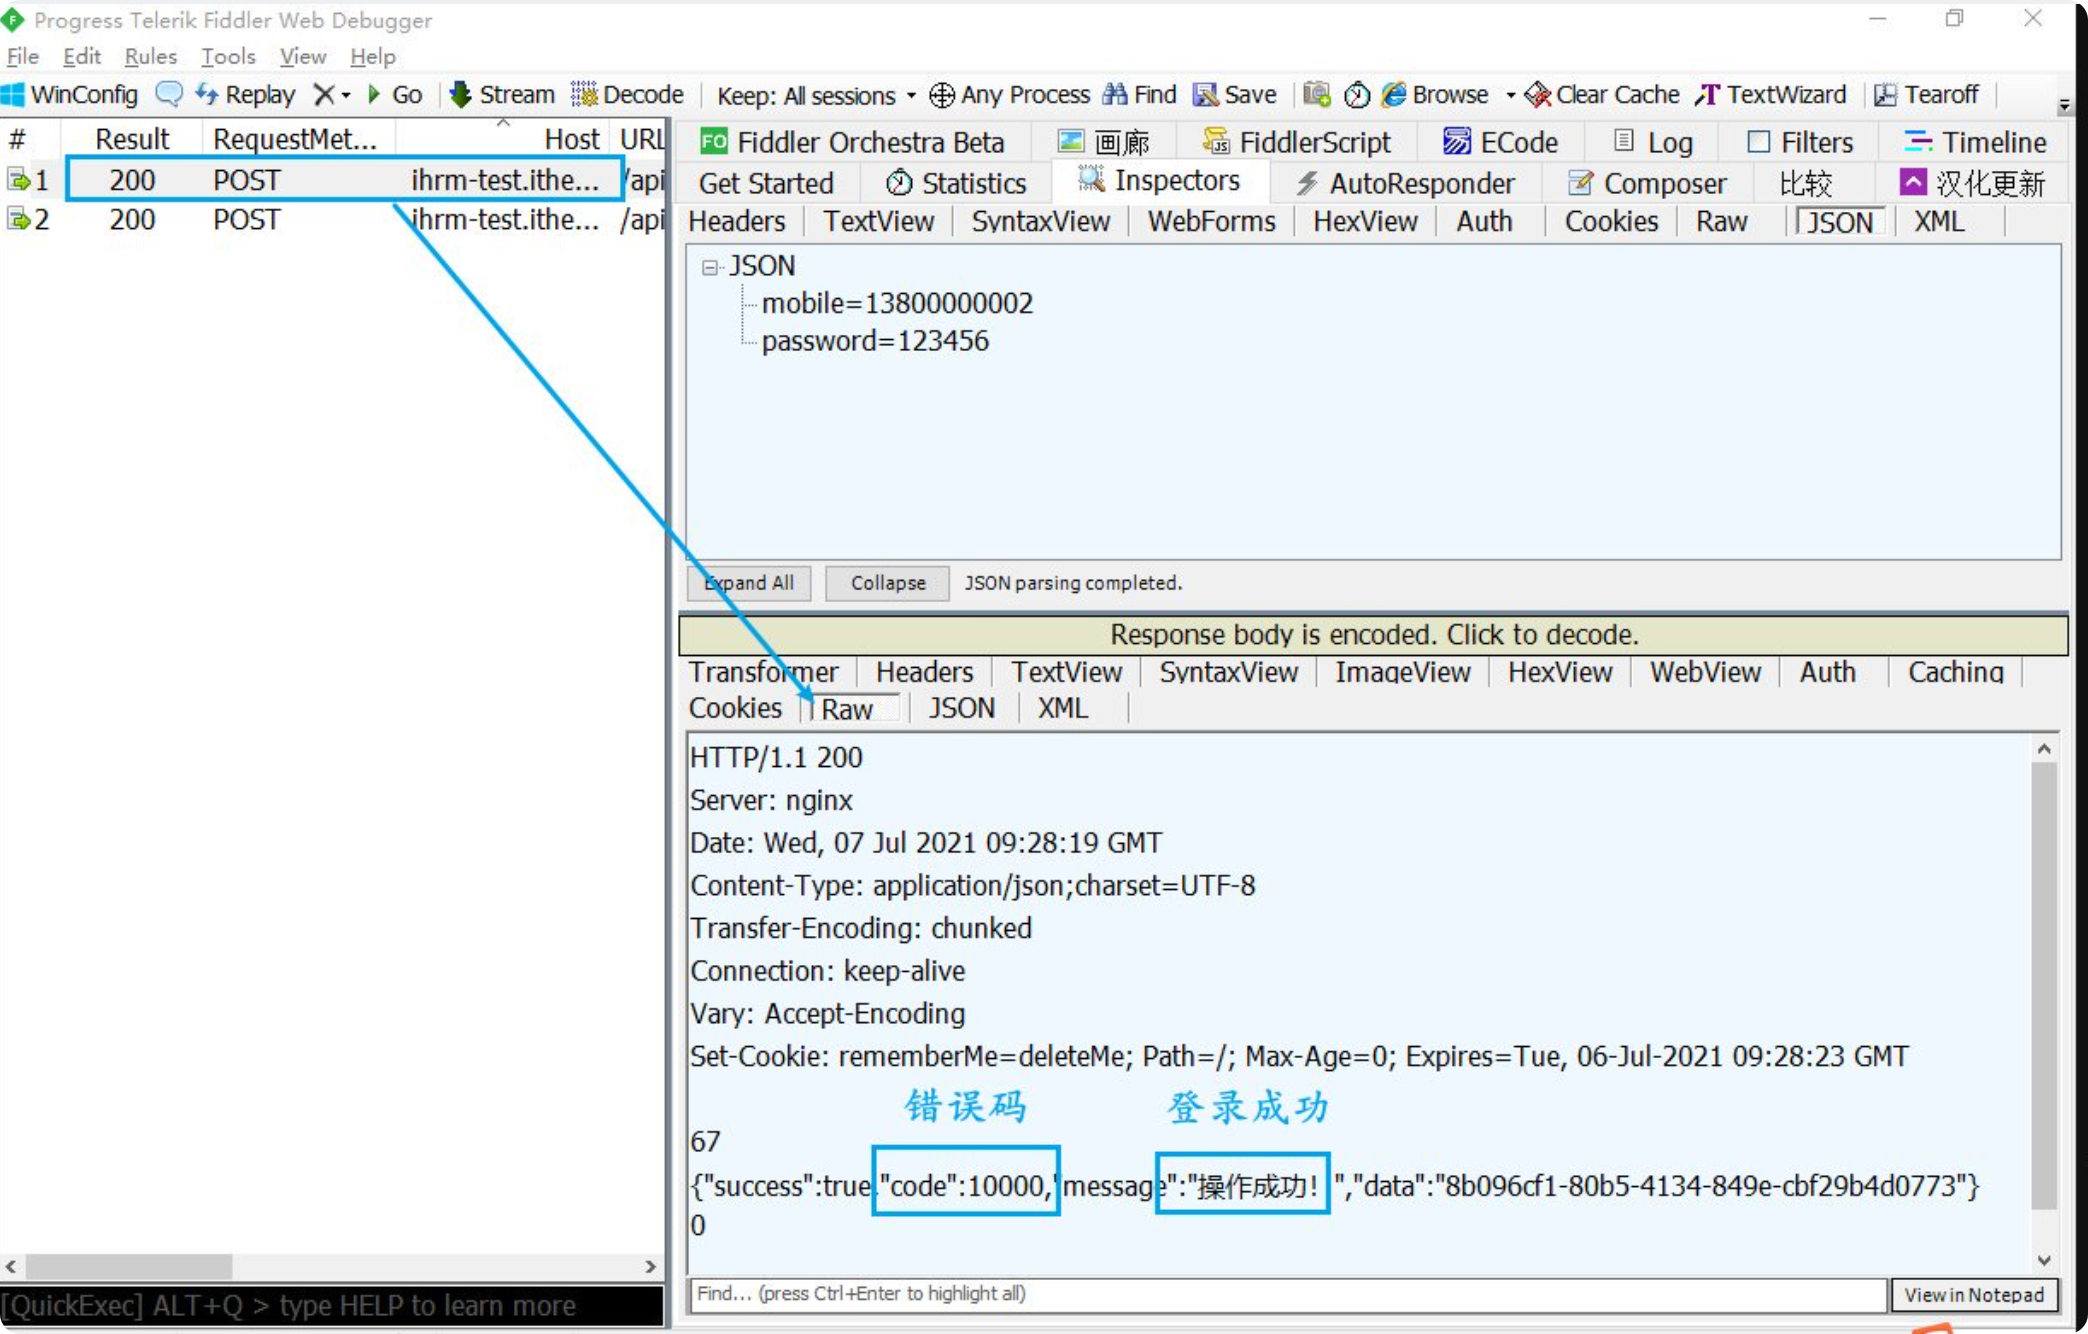The image size is (2088, 1334).
Task: Open the TextWizard tool
Action: coord(1771,94)
